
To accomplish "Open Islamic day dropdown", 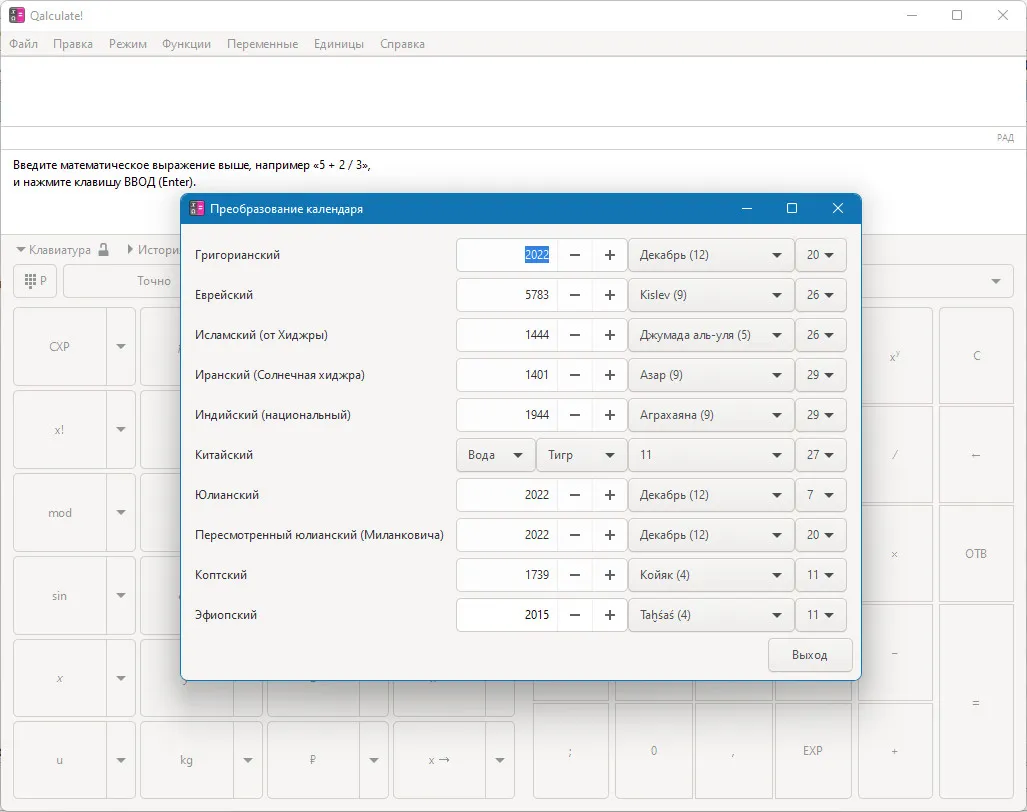I will click(821, 335).
